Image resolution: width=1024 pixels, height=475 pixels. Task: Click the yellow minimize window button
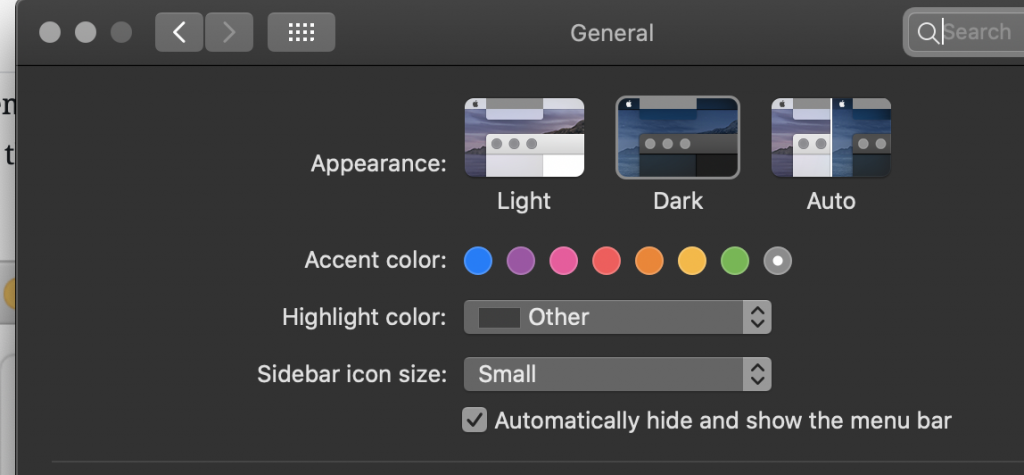pos(86,32)
